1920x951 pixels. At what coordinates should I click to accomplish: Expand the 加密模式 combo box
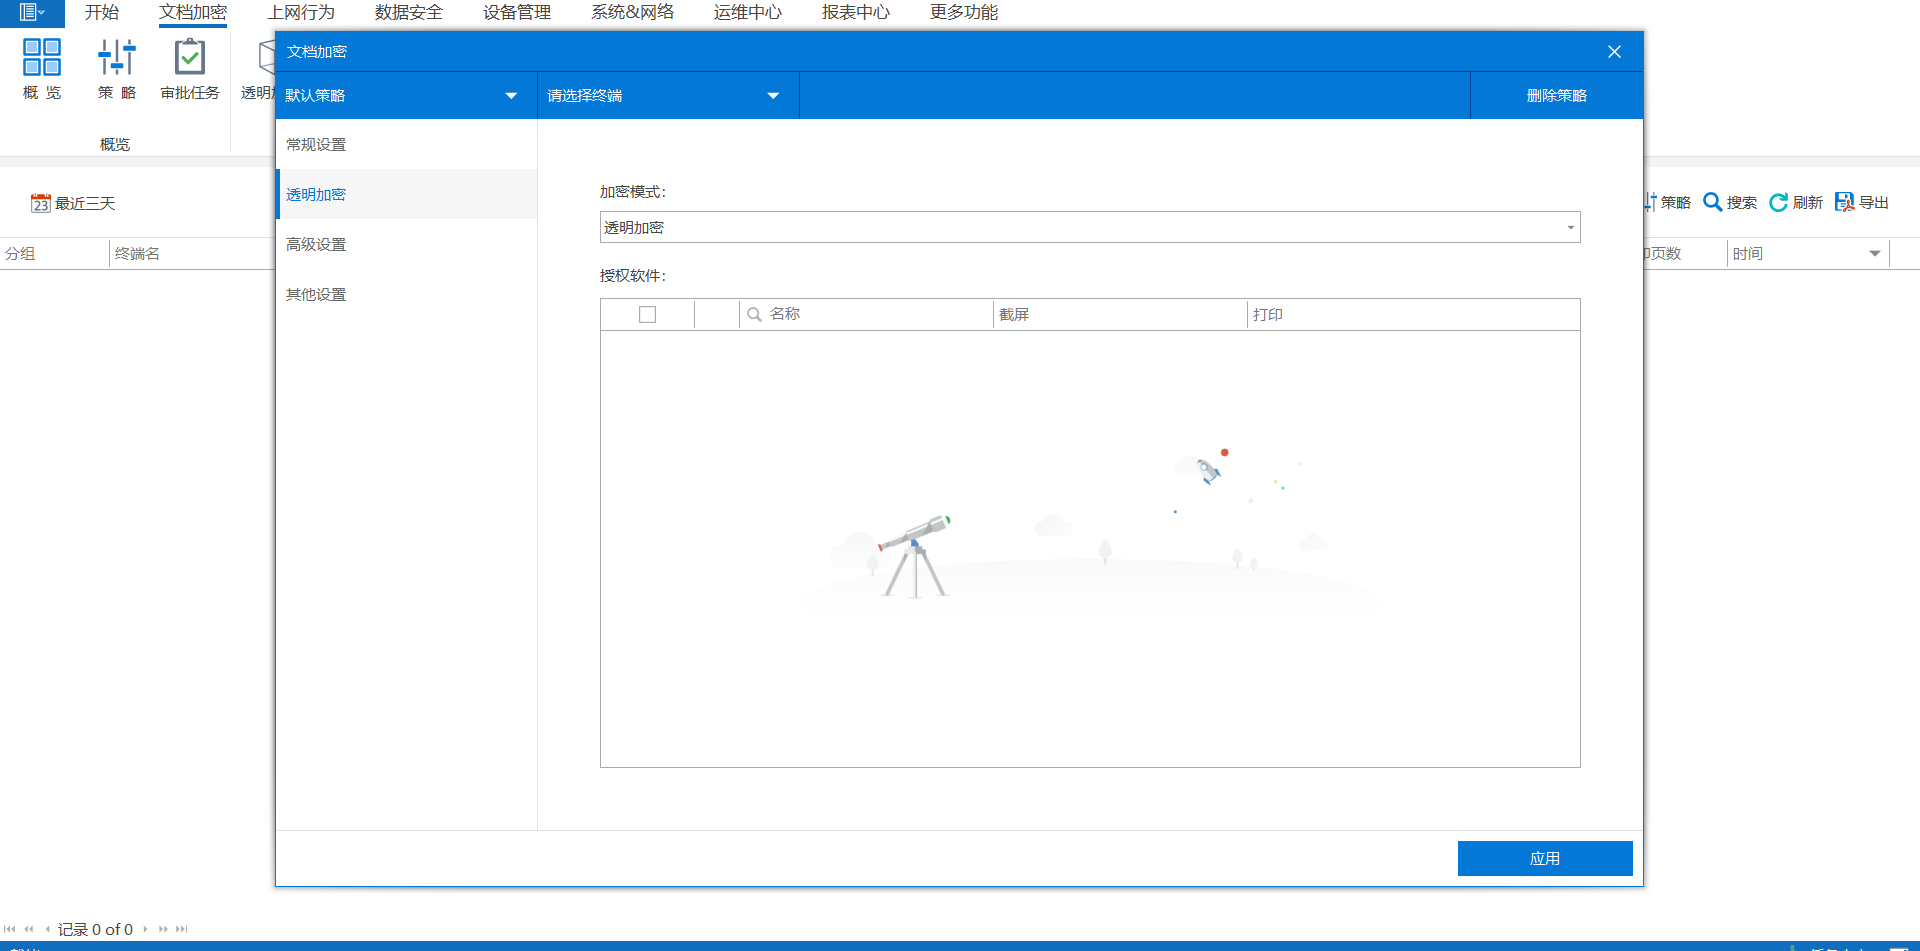pyautogui.click(x=1570, y=228)
